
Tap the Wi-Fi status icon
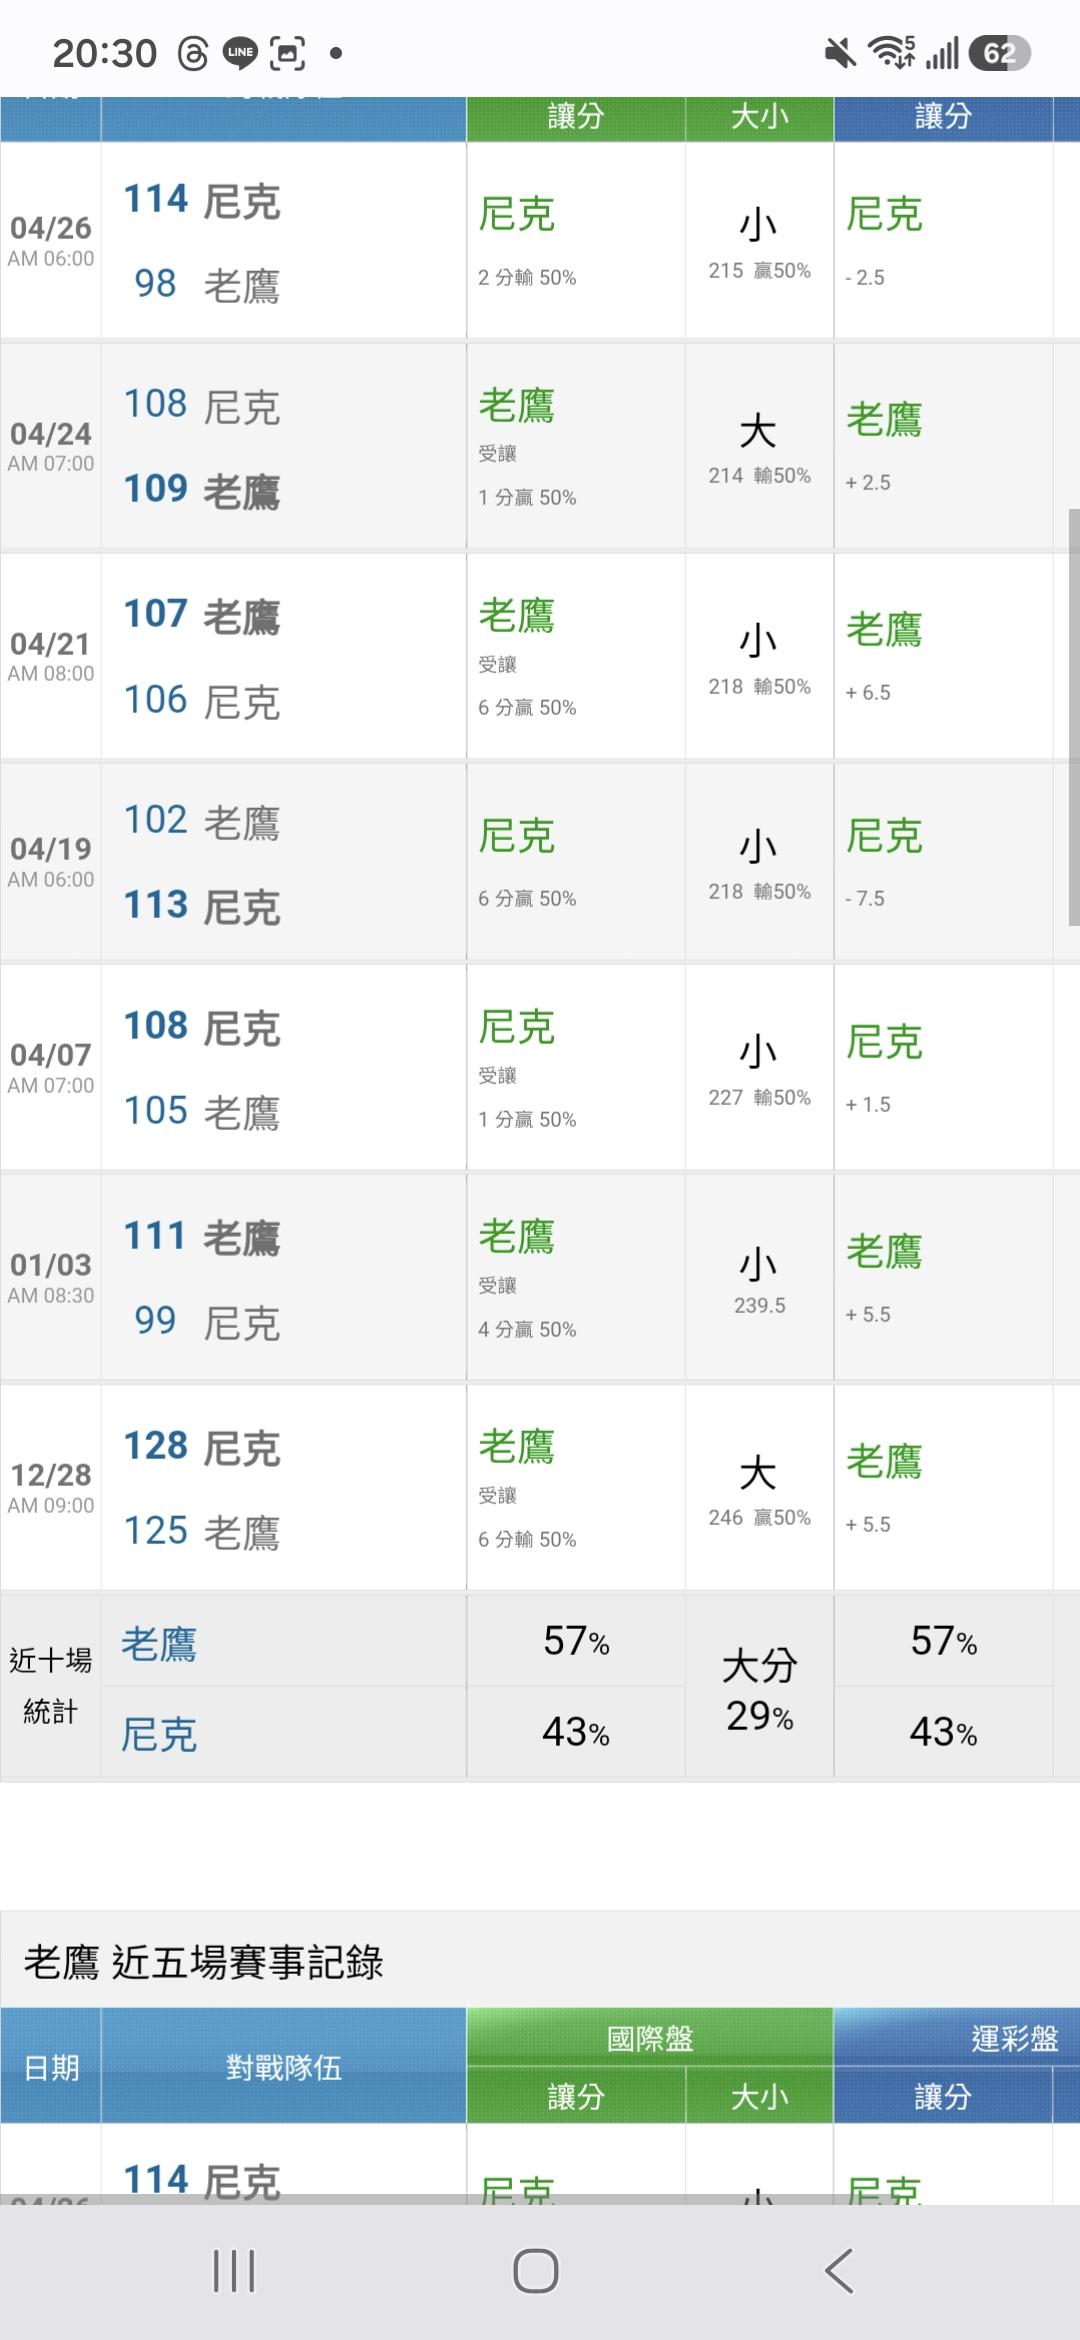pos(891,52)
